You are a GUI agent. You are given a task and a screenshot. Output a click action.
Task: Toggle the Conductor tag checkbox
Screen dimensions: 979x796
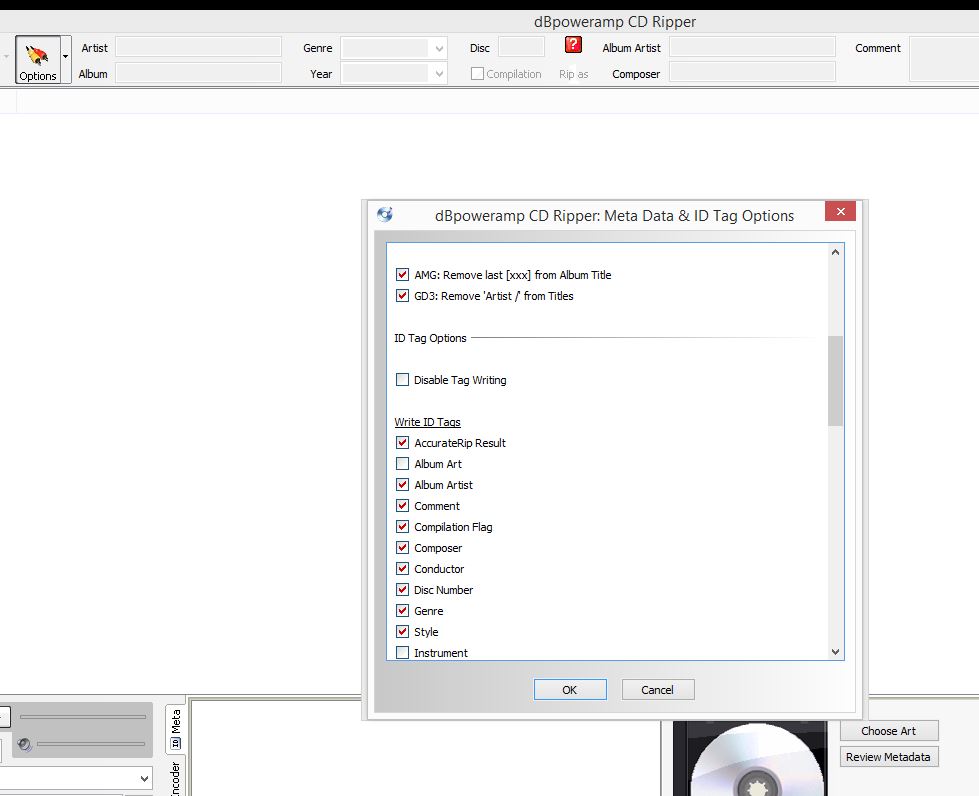point(403,569)
